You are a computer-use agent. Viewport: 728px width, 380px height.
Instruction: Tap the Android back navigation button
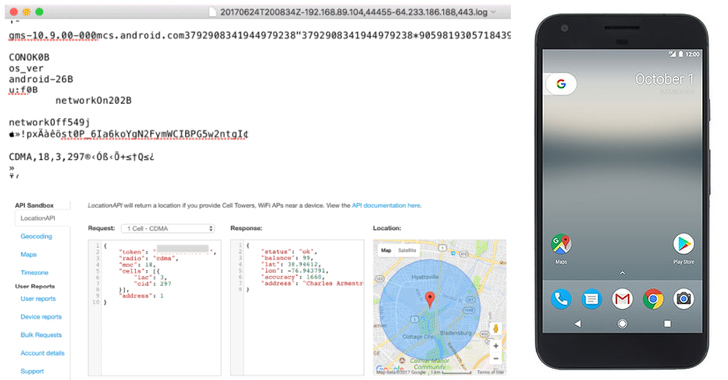[578, 323]
